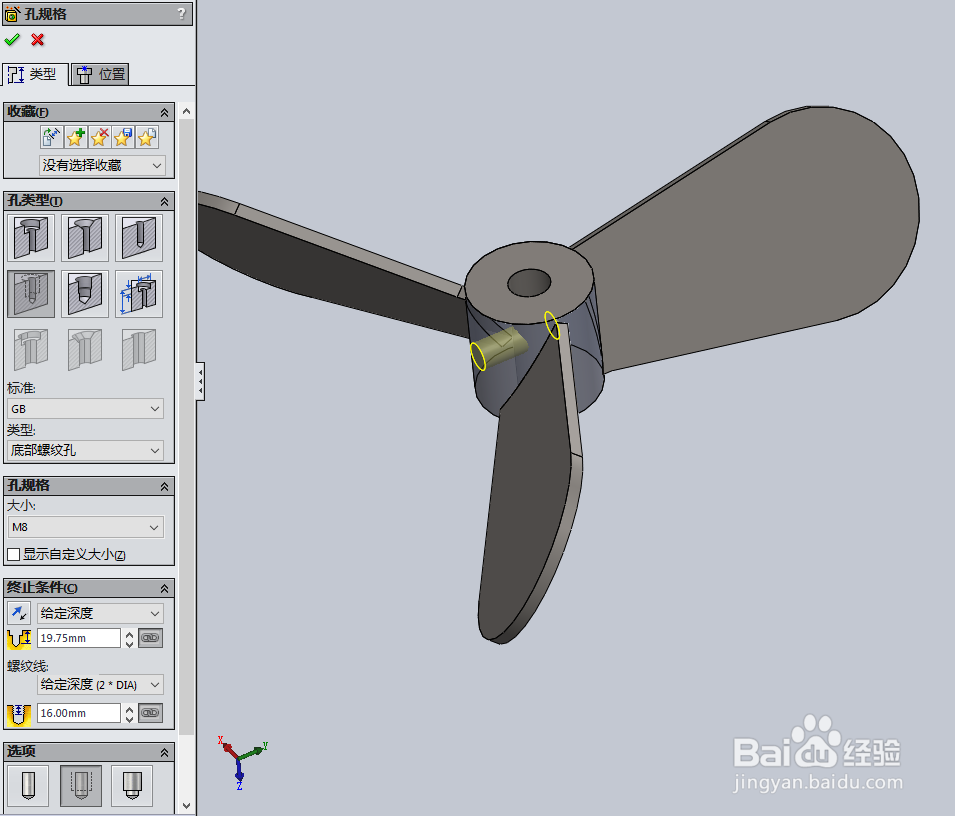Toggle link button beside 16.00mm
The image size is (955, 816).
150,713
